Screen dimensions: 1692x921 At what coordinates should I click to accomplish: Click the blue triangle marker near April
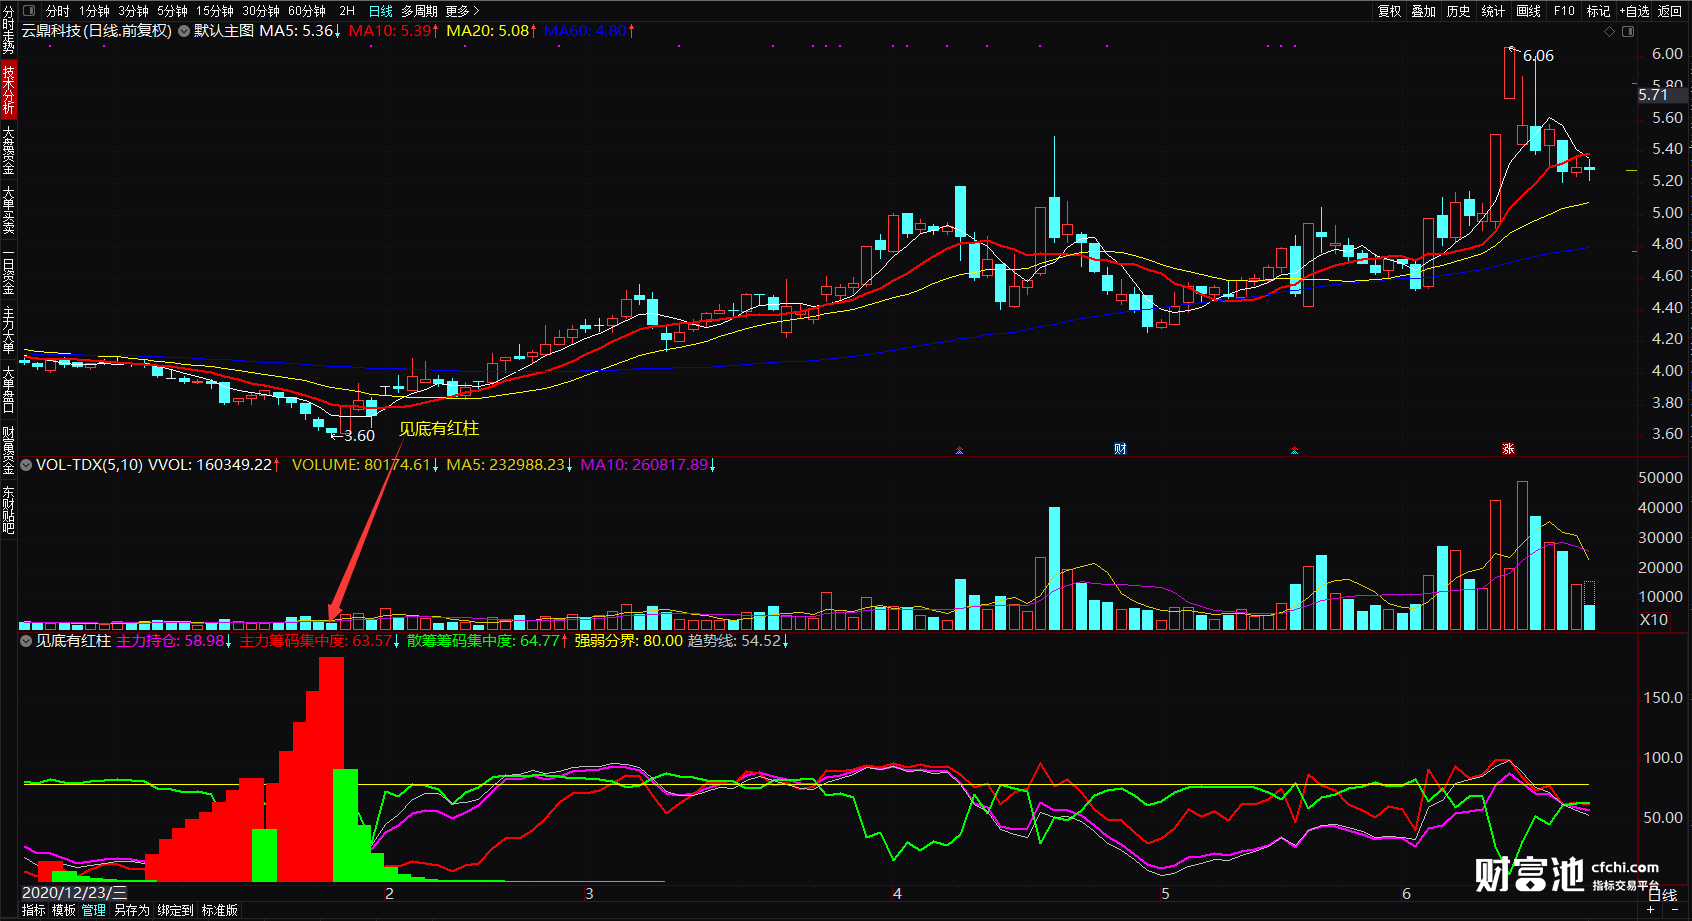959,450
